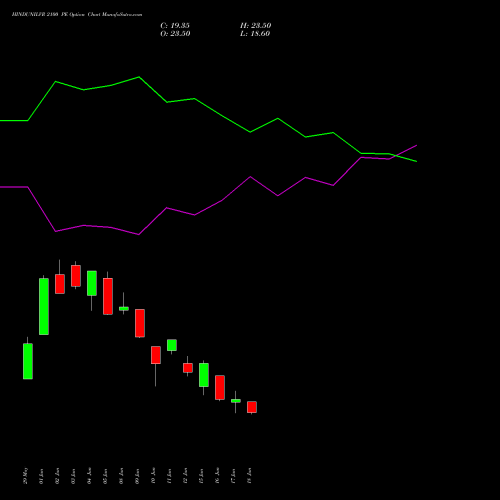
Task: Click the green indicator line's highest peak
Action: 139,77
